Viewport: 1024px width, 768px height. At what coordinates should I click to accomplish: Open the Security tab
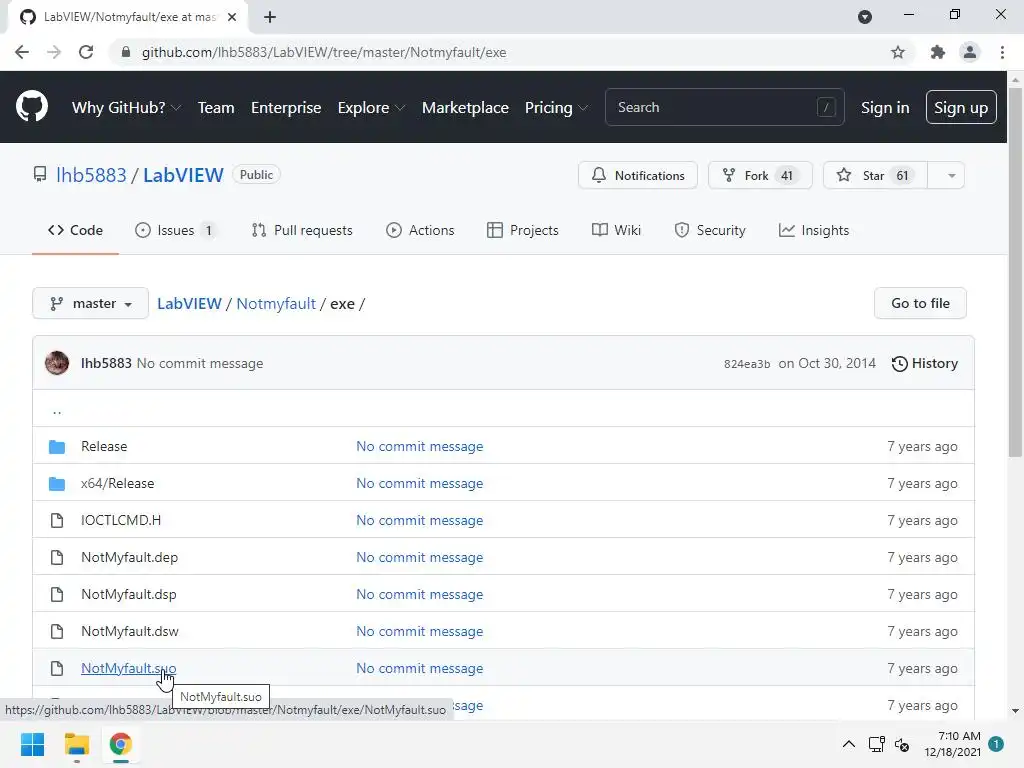[710, 231]
